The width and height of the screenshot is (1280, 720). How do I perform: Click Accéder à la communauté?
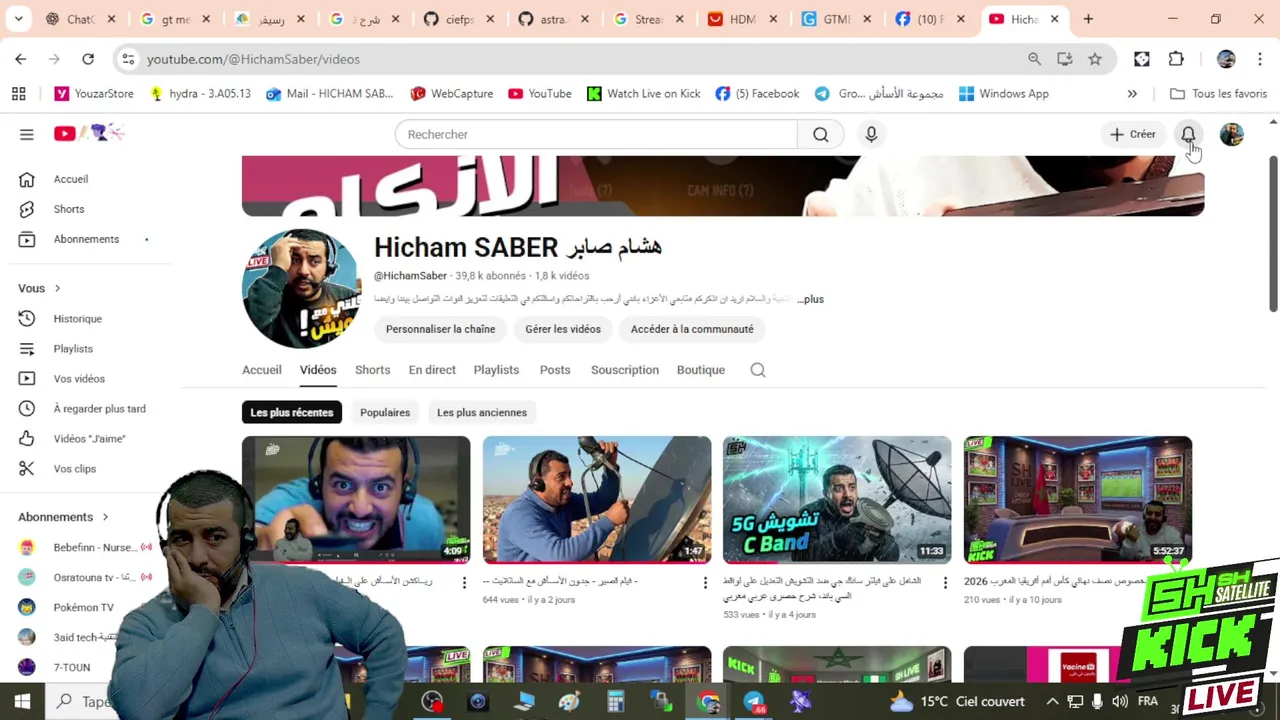[x=692, y=329]
